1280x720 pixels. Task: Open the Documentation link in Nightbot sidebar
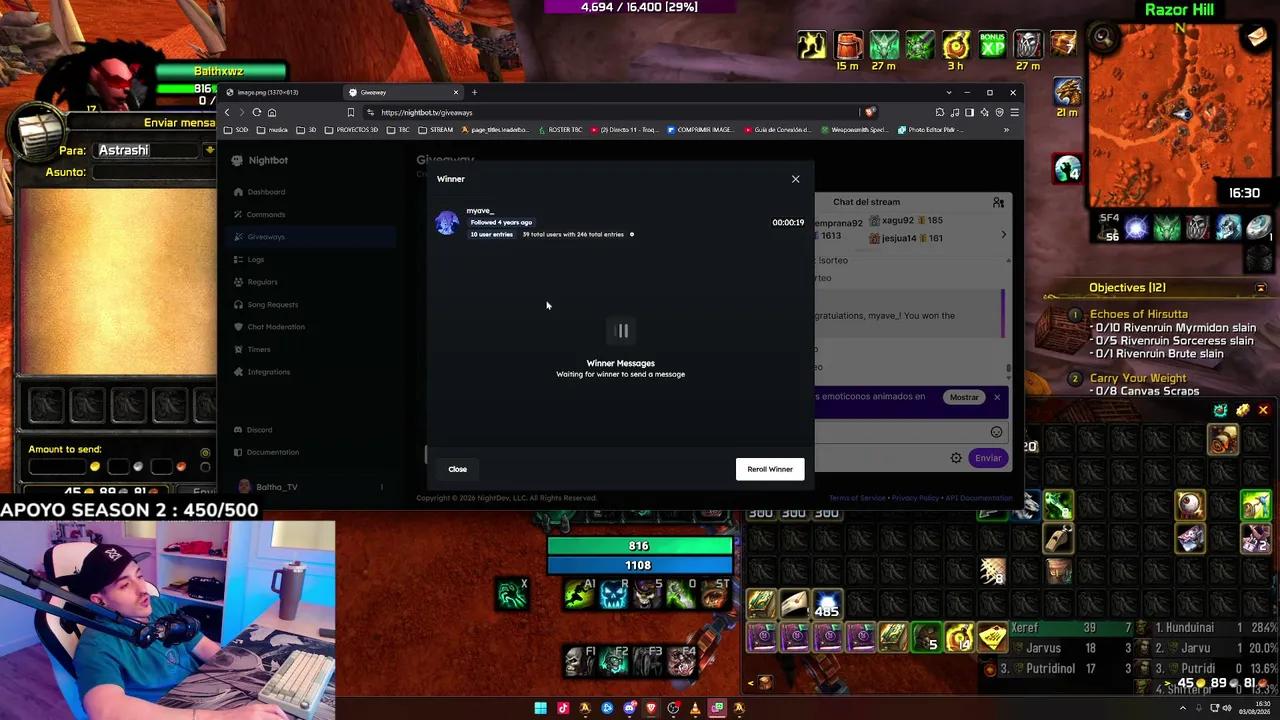(272, 452)
